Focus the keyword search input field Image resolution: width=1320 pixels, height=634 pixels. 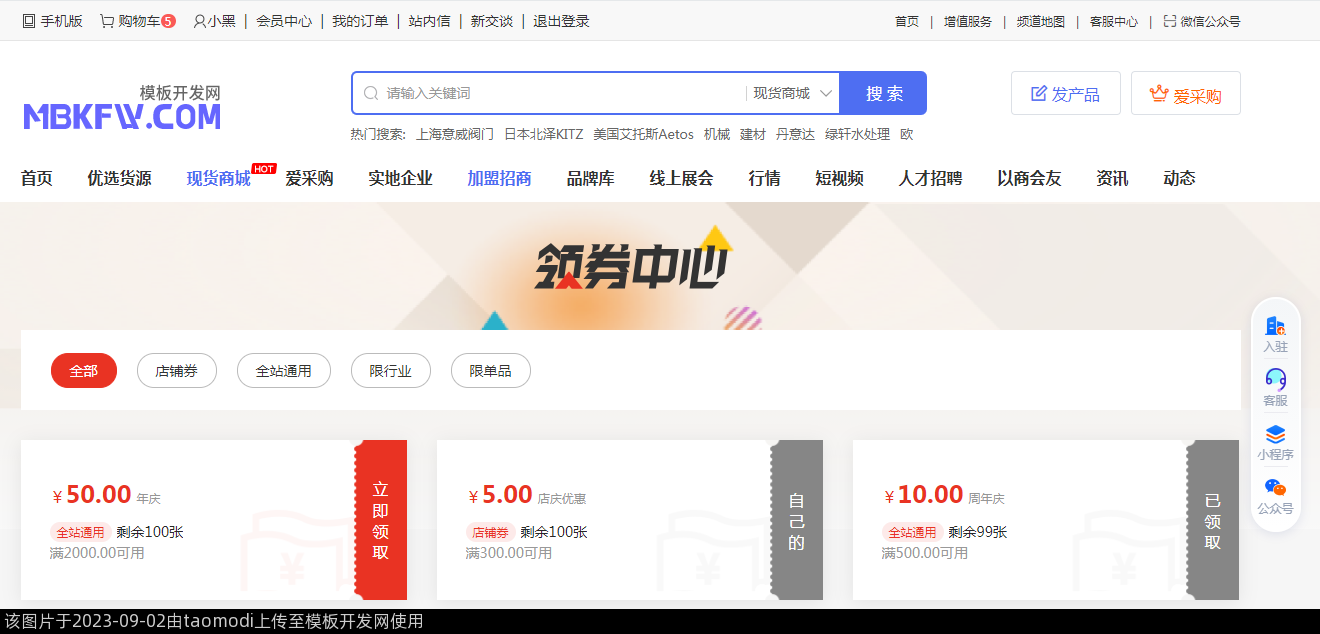point(560,93)
